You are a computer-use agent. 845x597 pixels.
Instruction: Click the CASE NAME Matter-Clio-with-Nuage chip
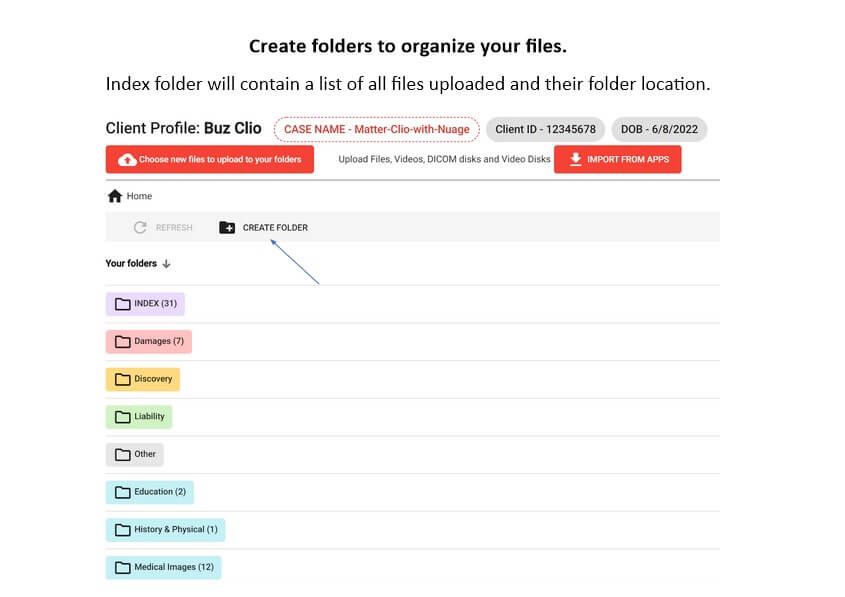click(x=377, y=129)
